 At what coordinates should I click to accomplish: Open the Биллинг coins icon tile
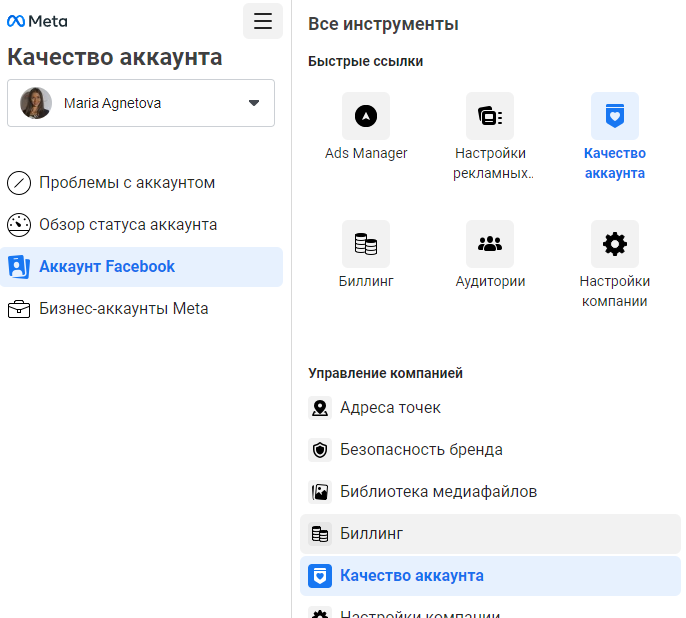pos(366,244)
